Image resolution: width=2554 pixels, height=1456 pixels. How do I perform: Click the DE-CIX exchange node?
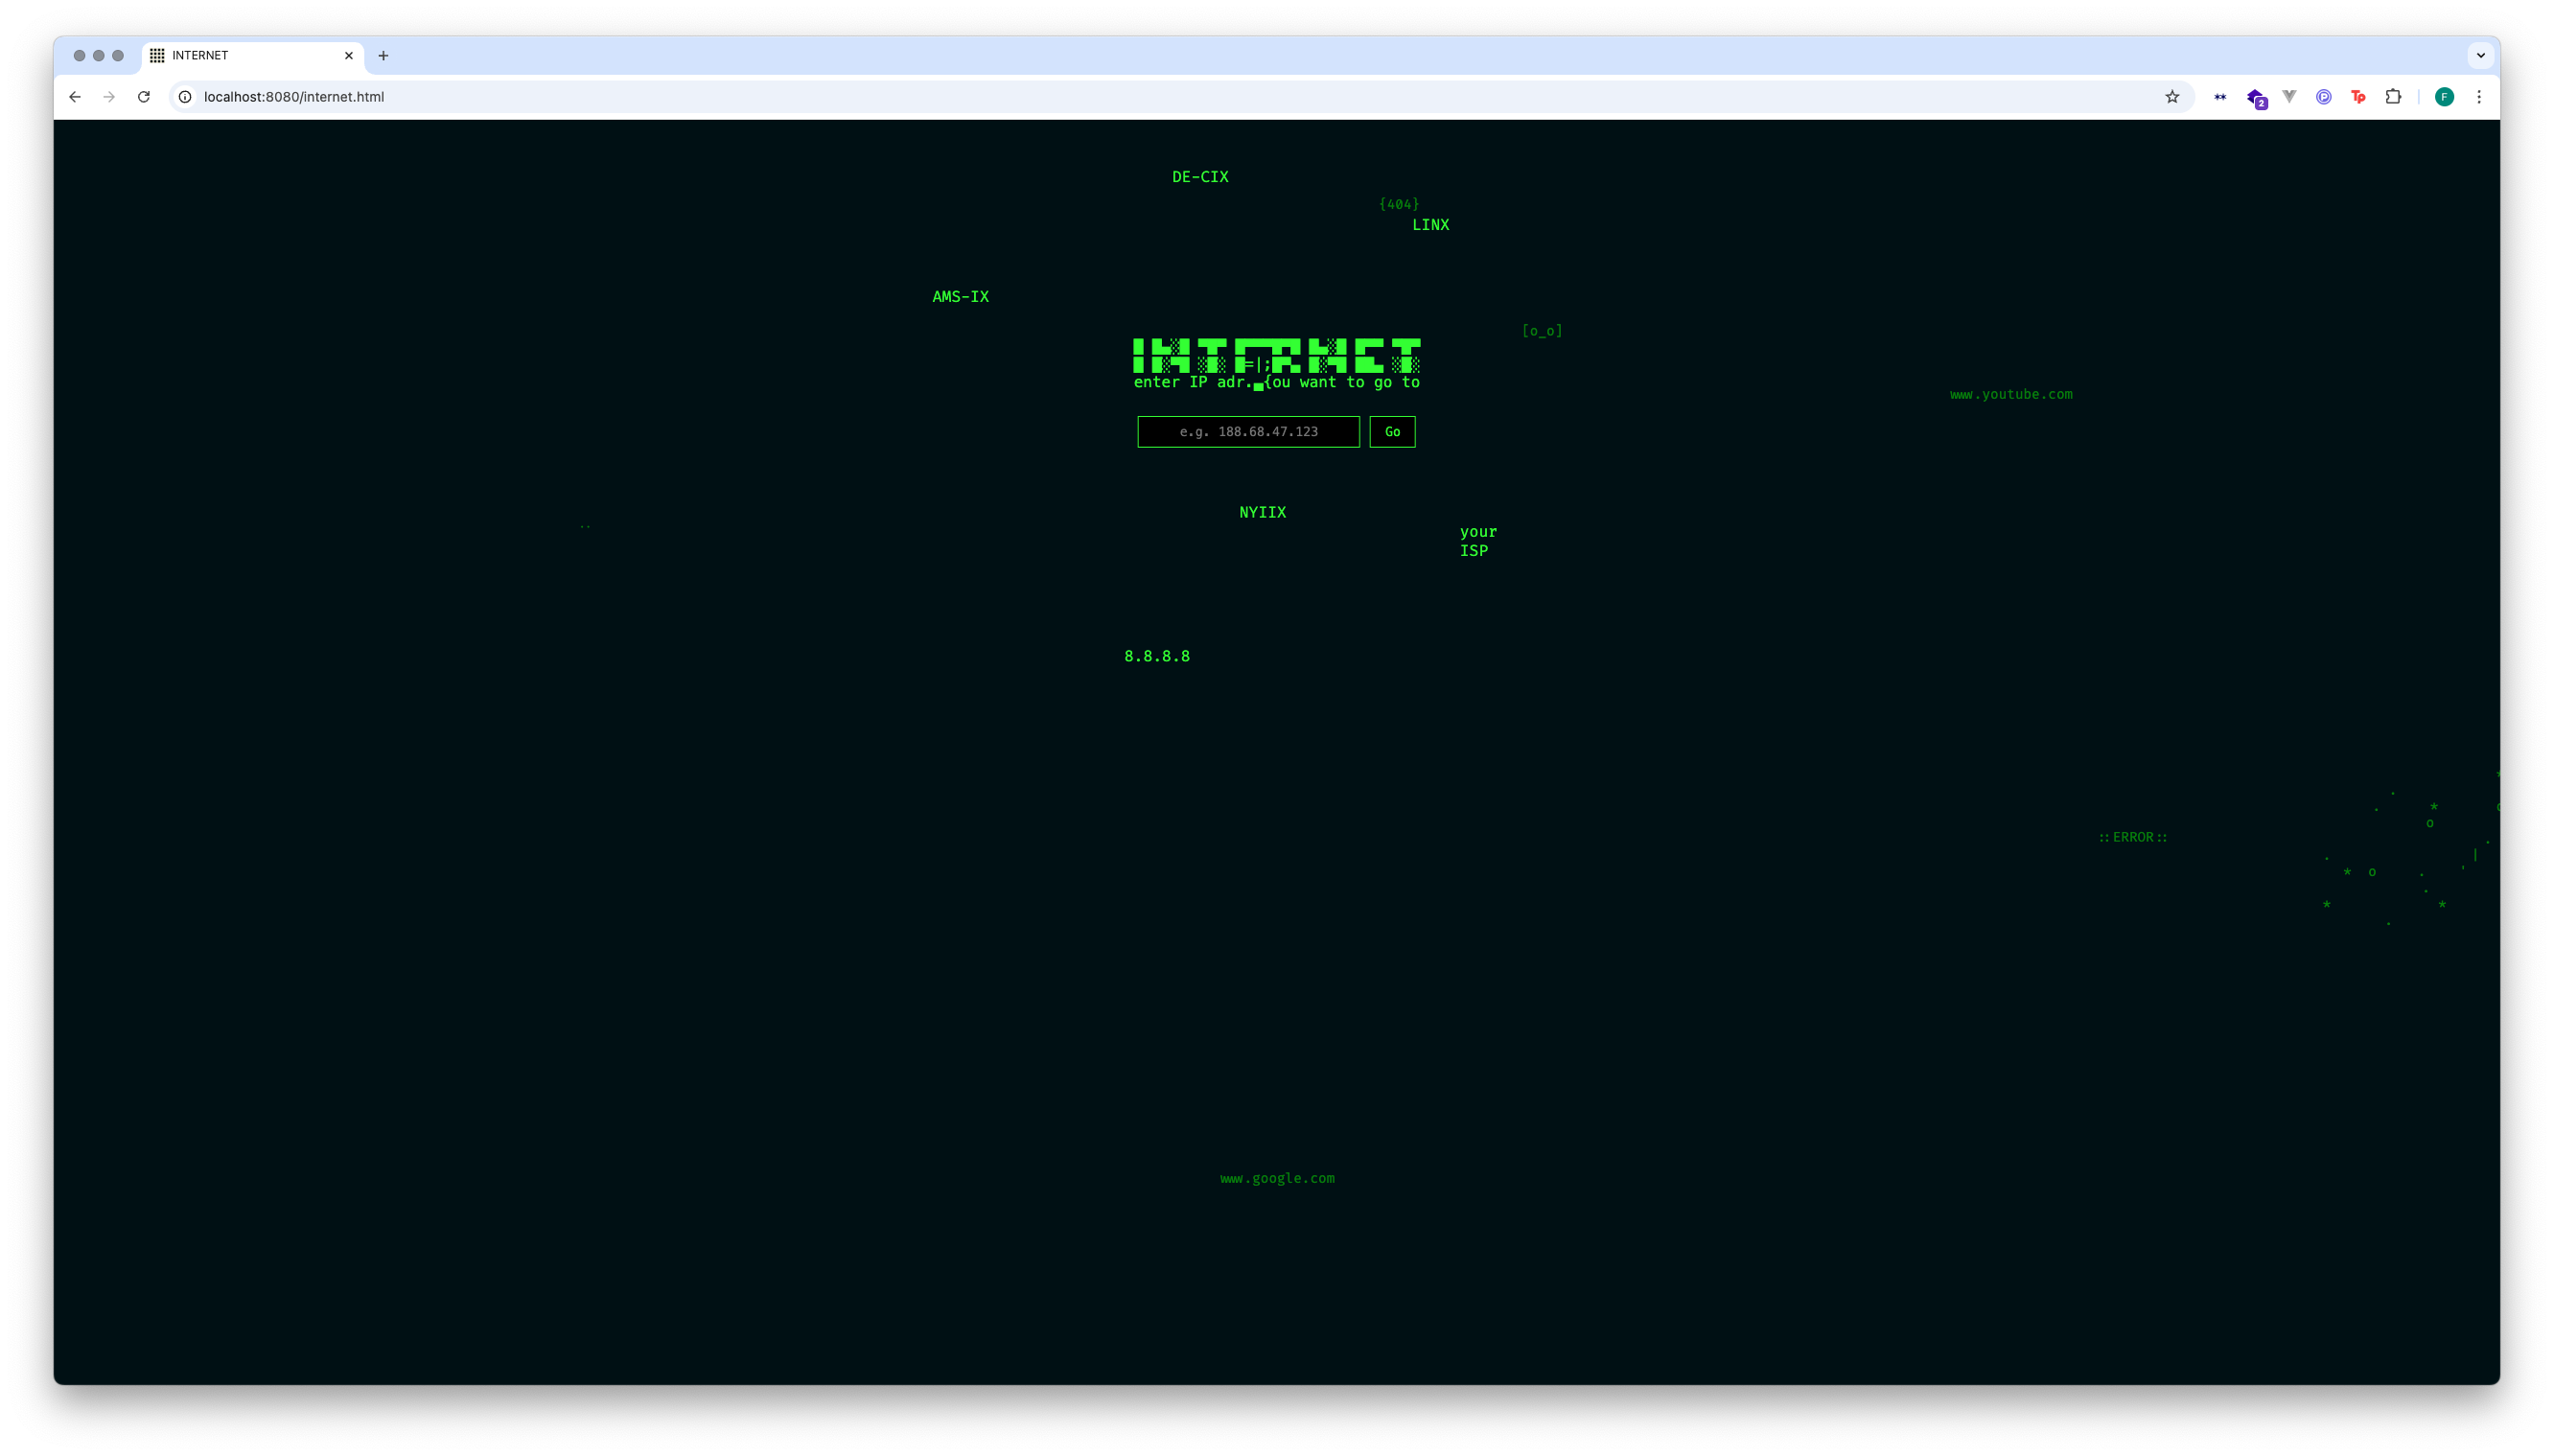point(1199,175)
